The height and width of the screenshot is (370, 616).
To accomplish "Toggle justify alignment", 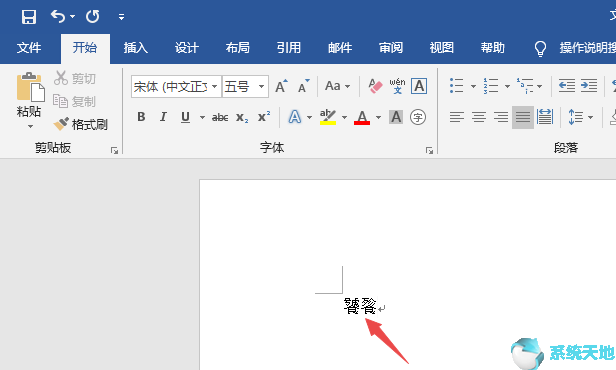I will tap(523, 117).
